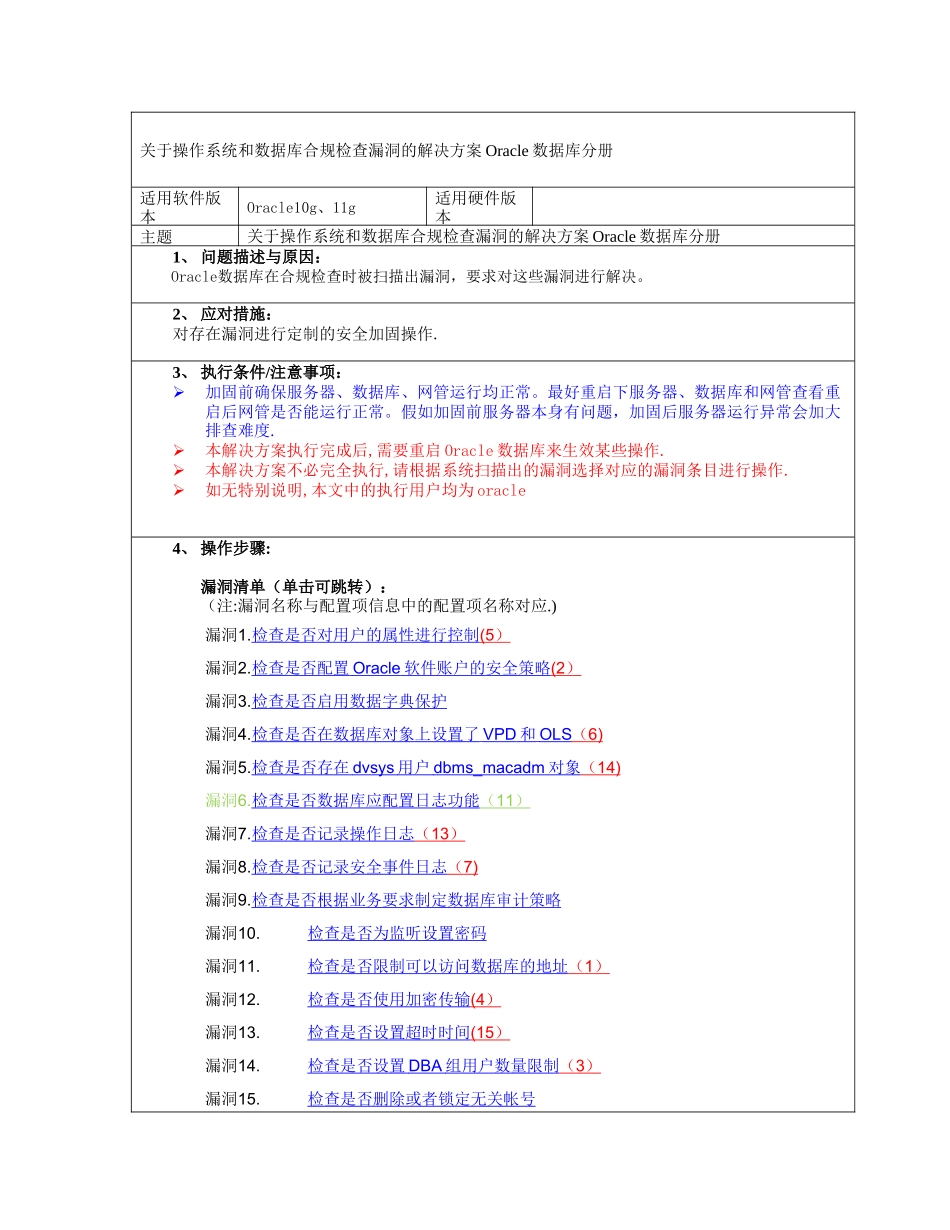
Task: Follow link about VPD 和 OLS (6)
Action: click(427, 734)
